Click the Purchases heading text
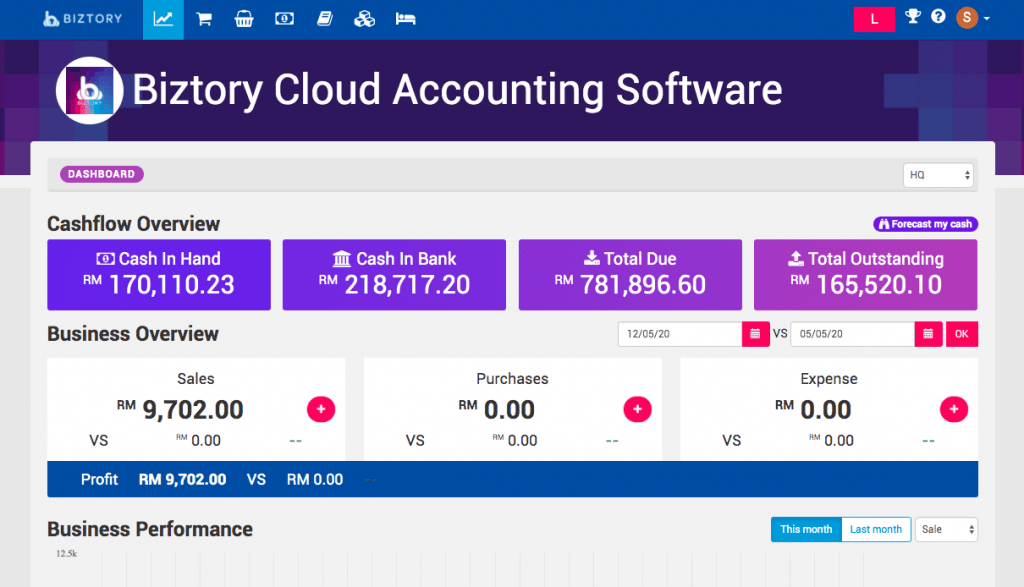Viewport: 1024px width, 587px height. 512,379
